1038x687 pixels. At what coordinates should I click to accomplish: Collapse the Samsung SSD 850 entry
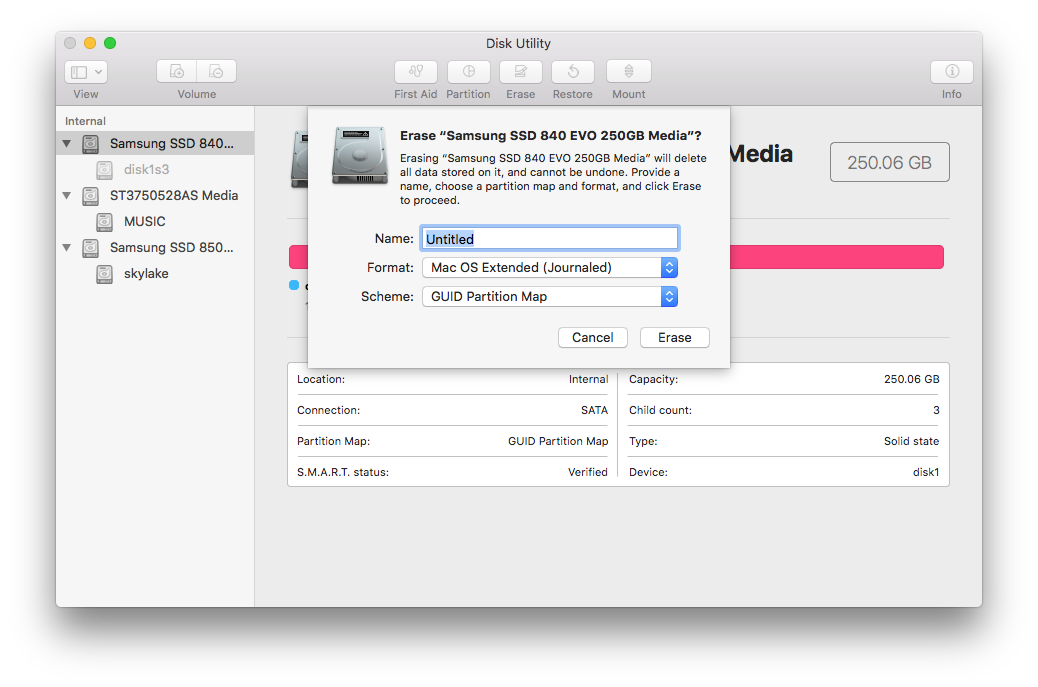click(66, 247)
